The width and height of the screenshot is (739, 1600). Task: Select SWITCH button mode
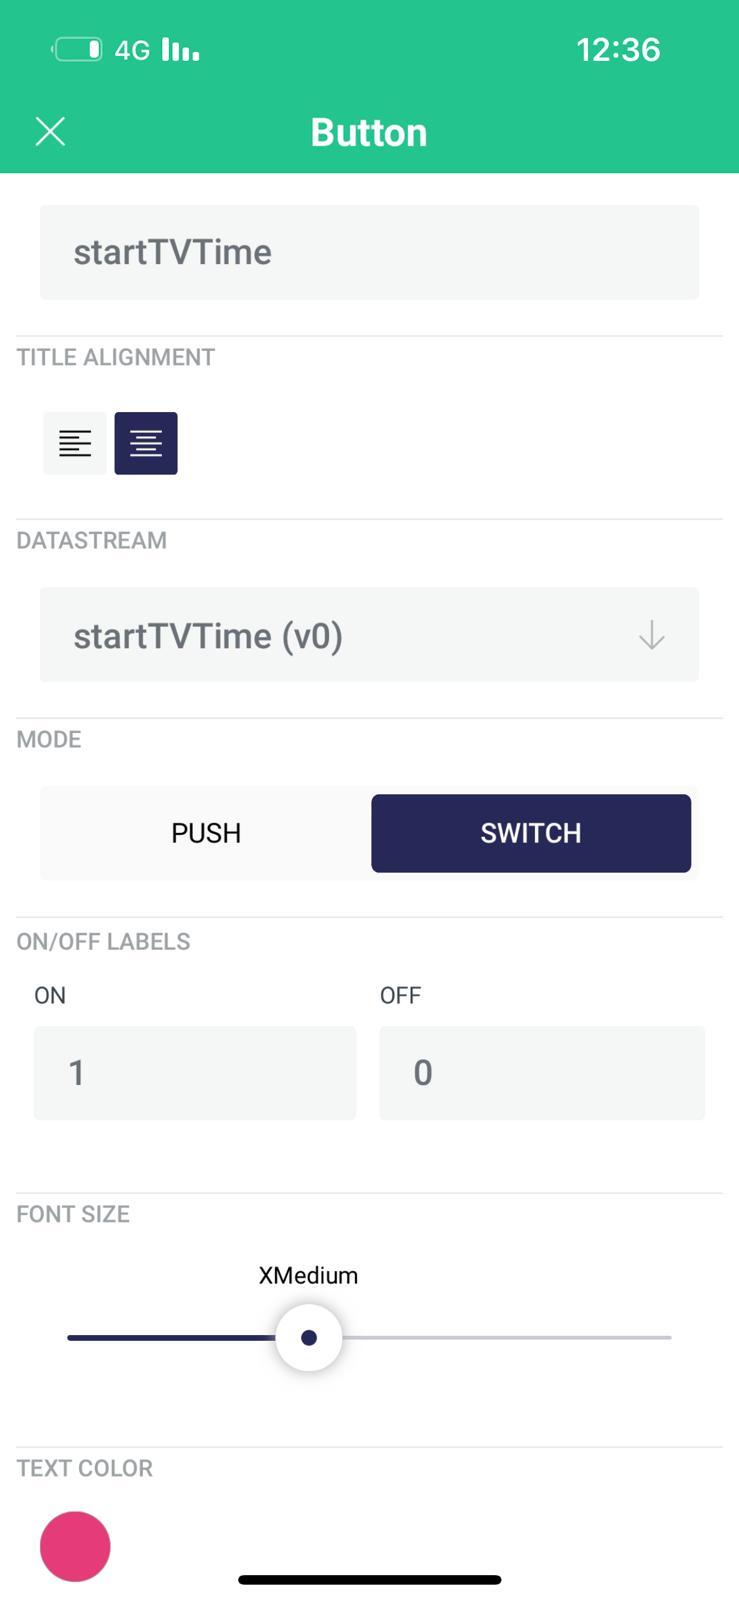click(x=531, y=833)
